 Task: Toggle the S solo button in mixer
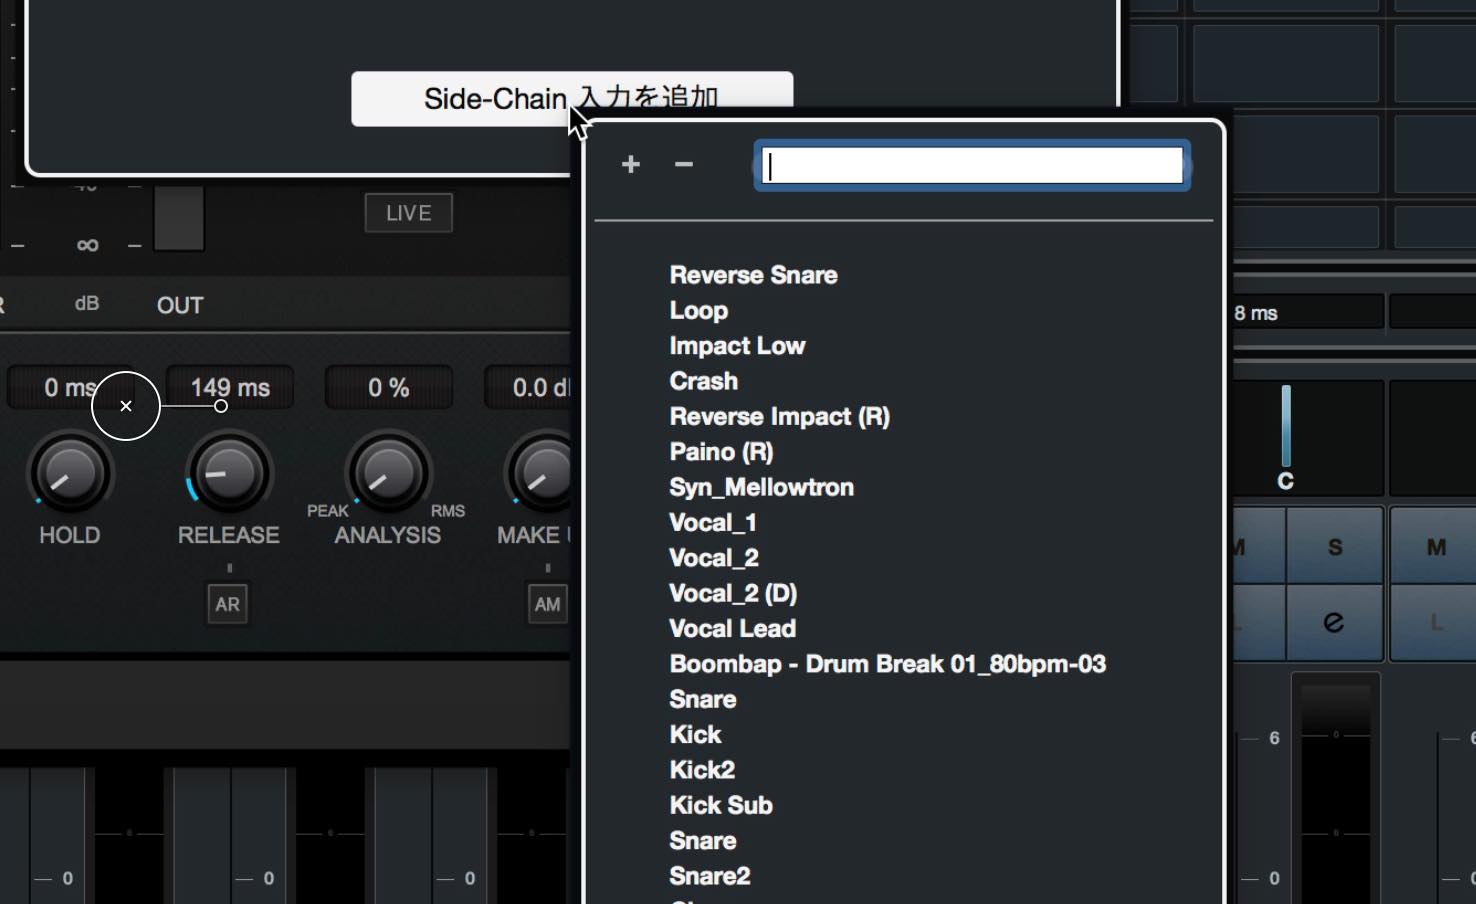click(1334, 547)
